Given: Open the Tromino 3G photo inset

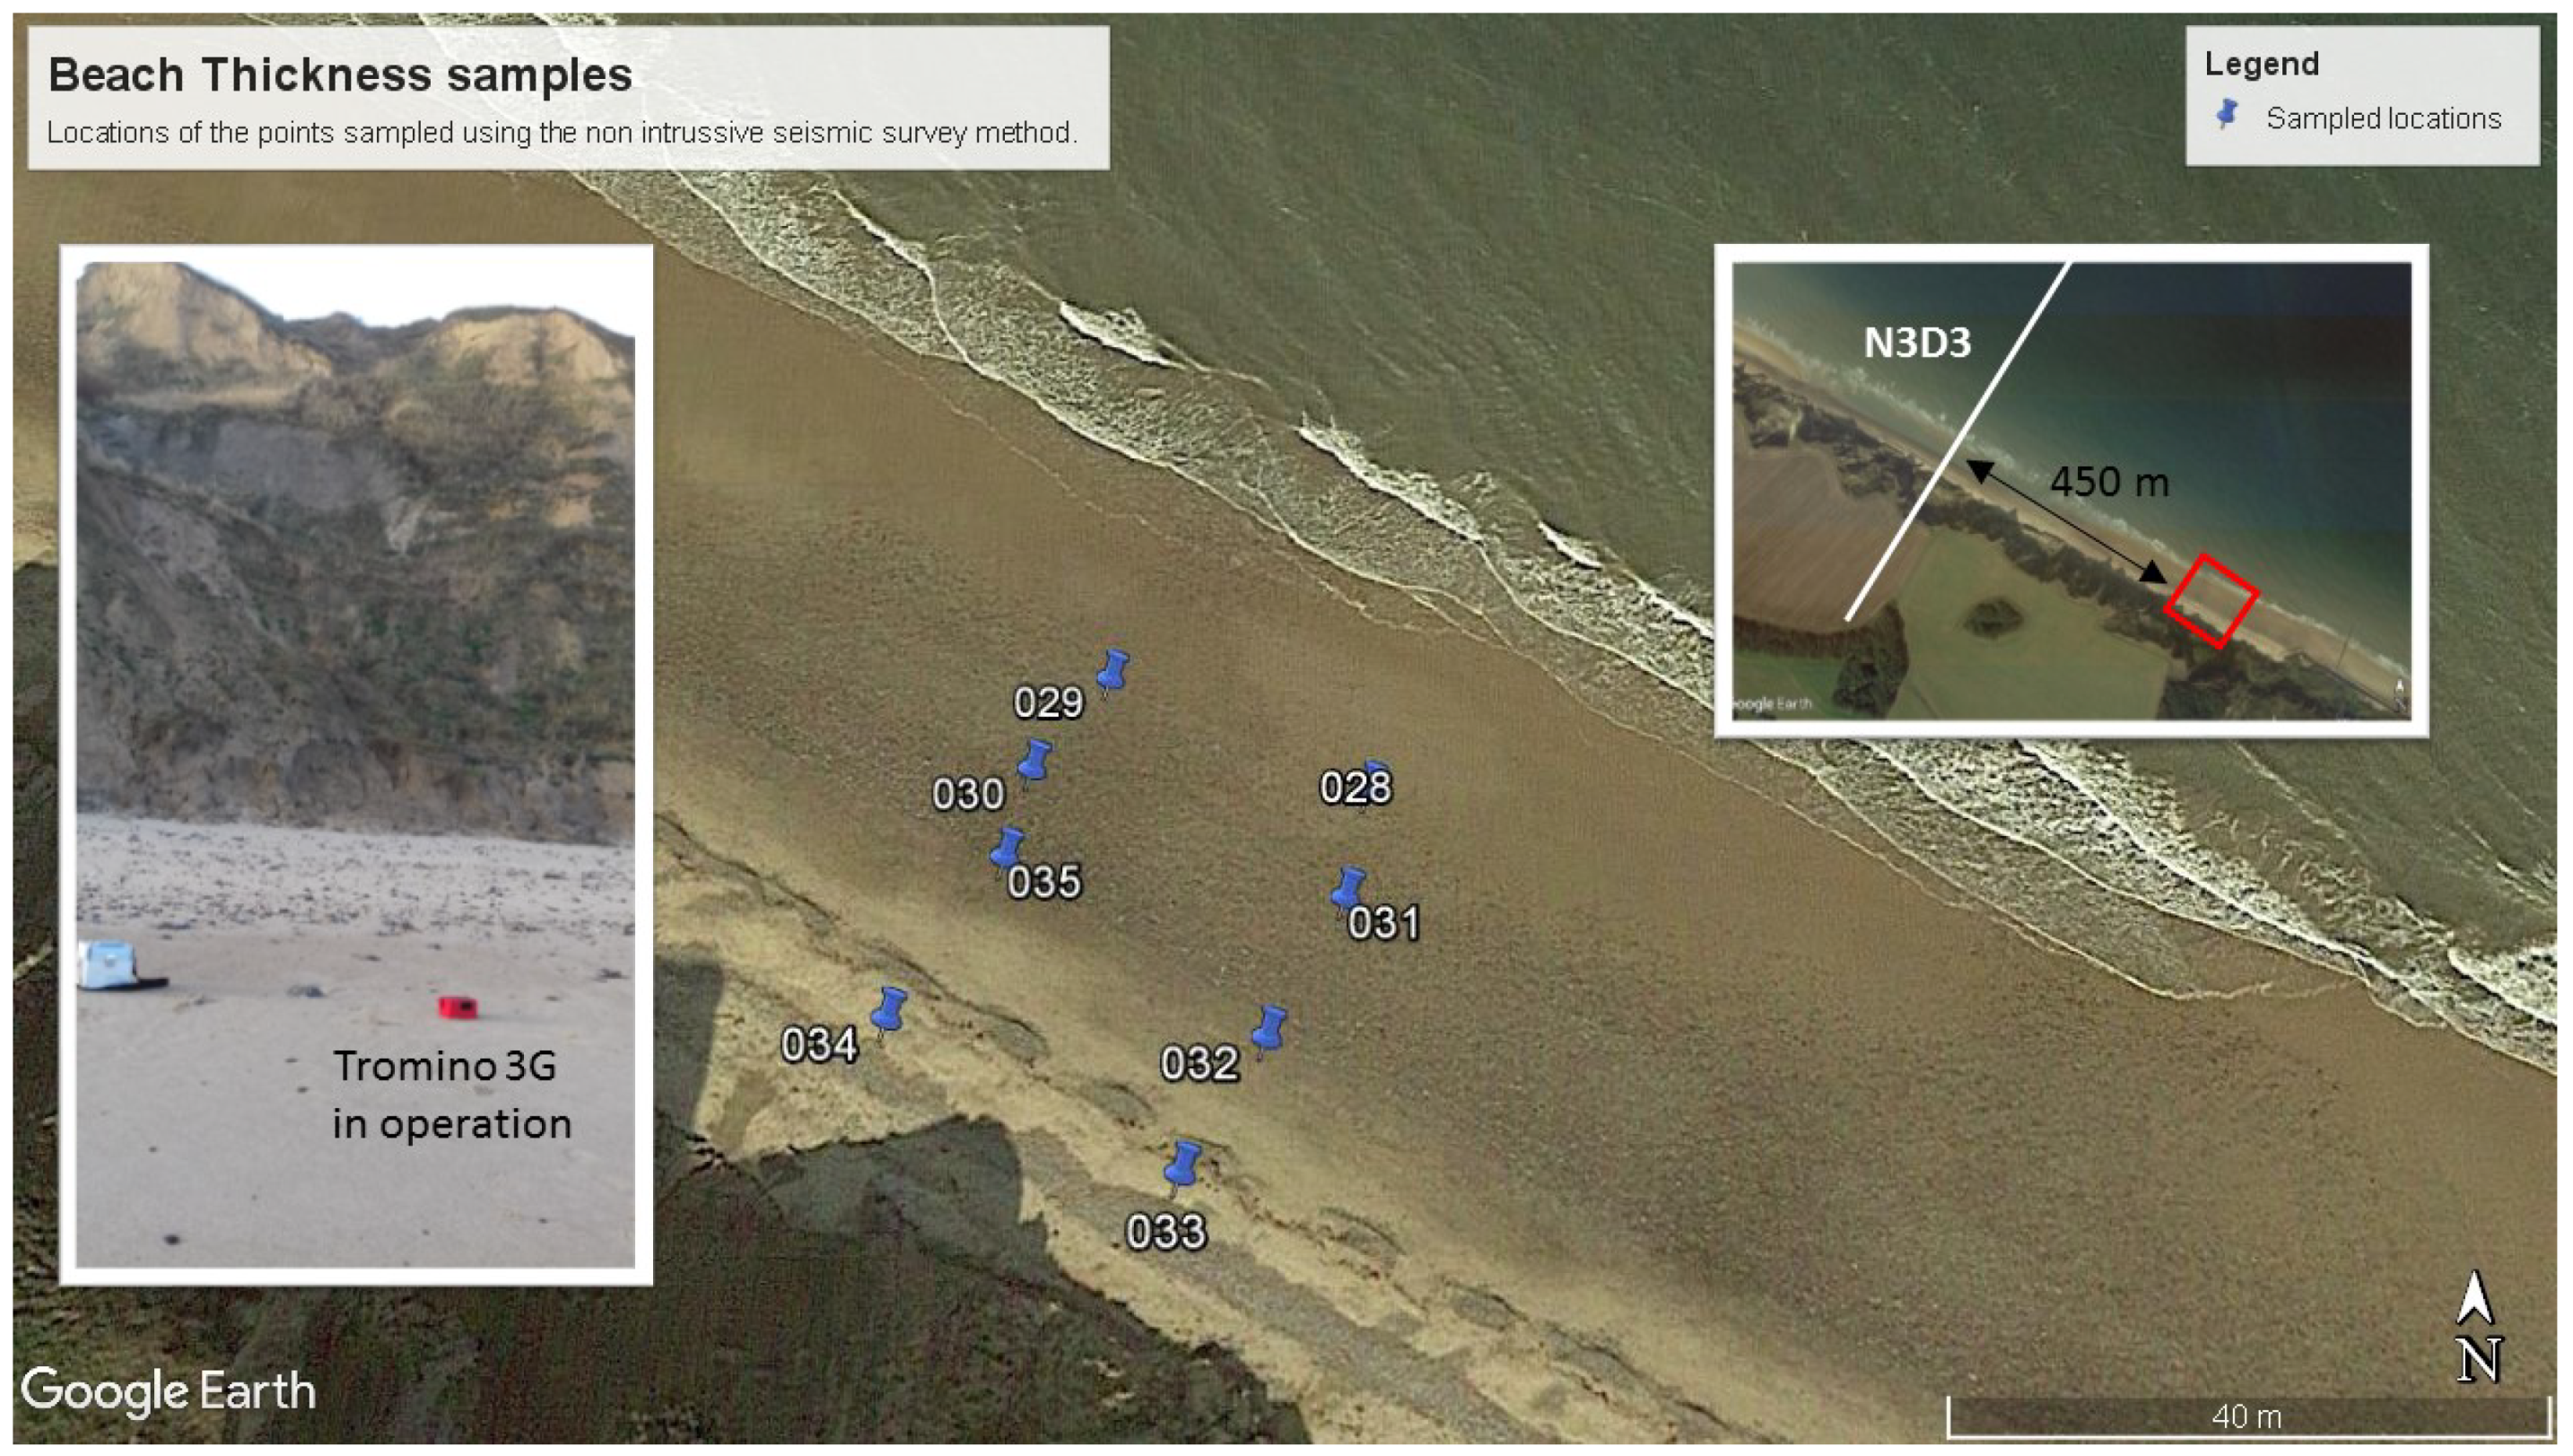Looking at the screenshot, I should (x=356, y=765).
